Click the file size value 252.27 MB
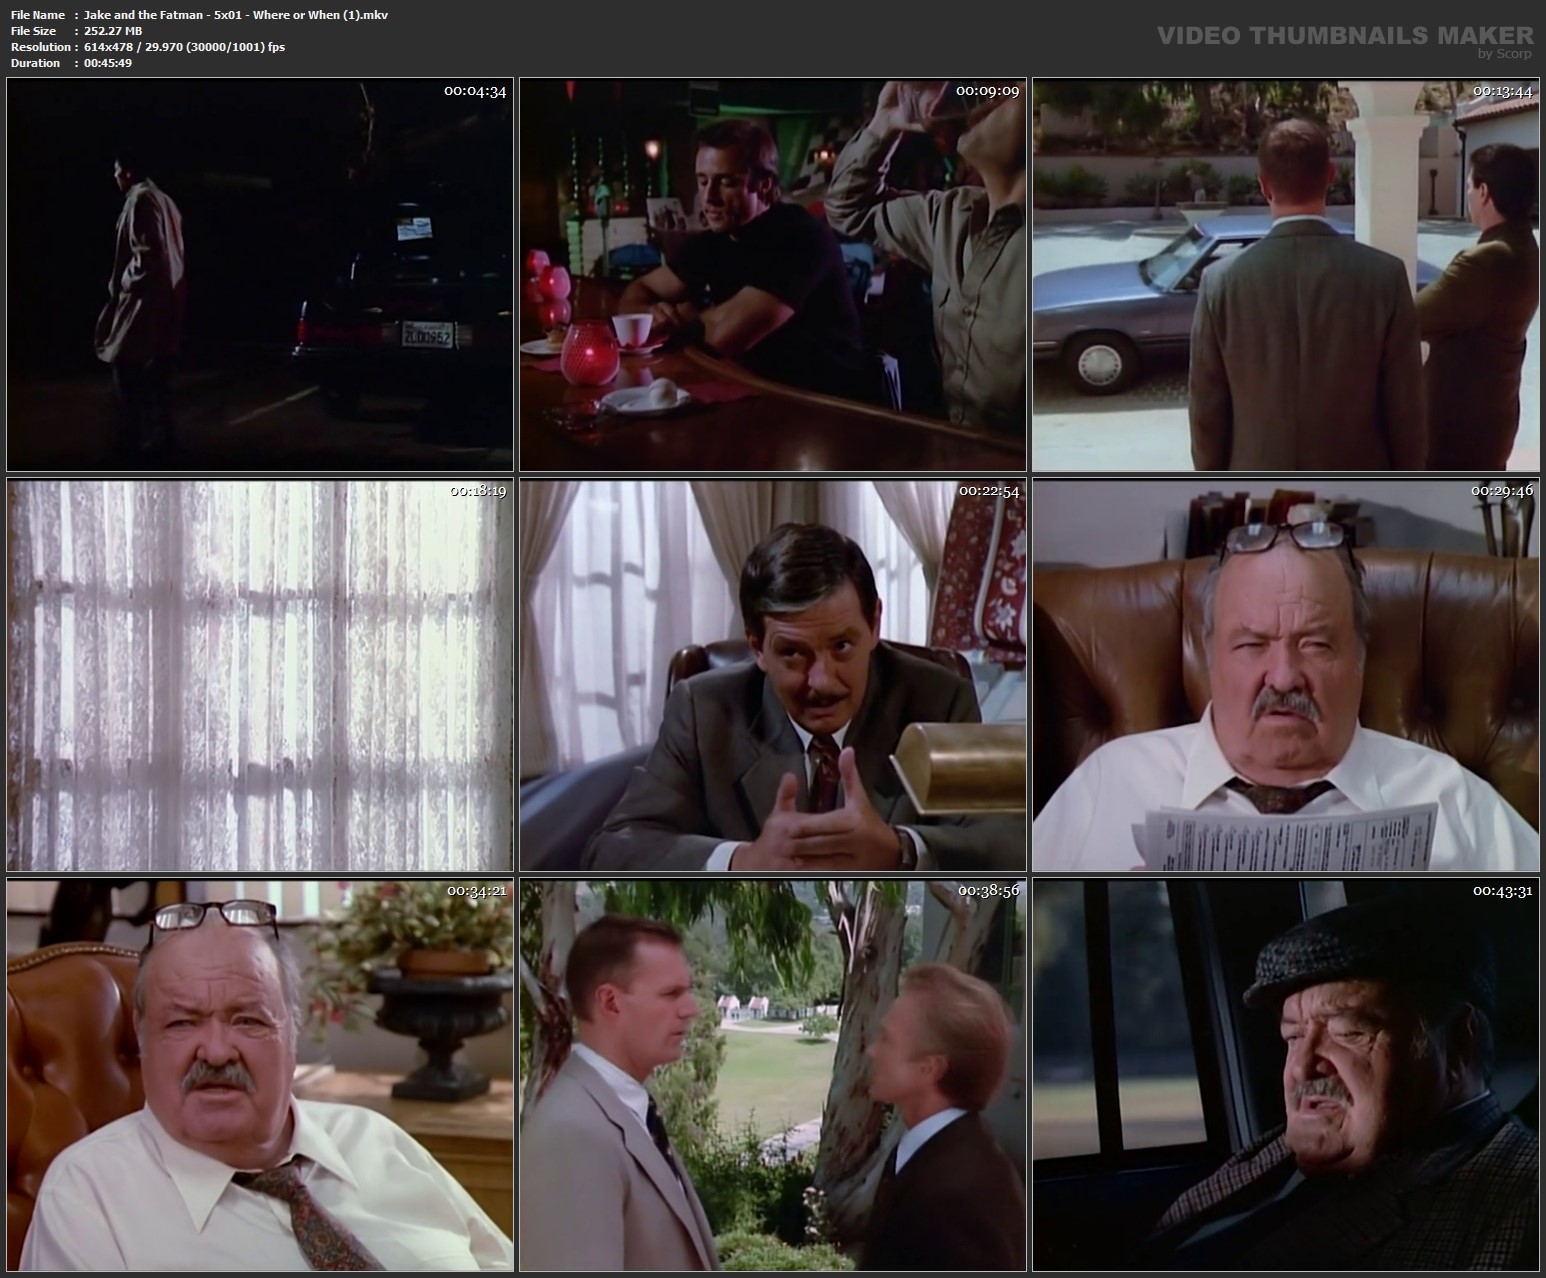The image size is (1546, 1278). (113, 31)
